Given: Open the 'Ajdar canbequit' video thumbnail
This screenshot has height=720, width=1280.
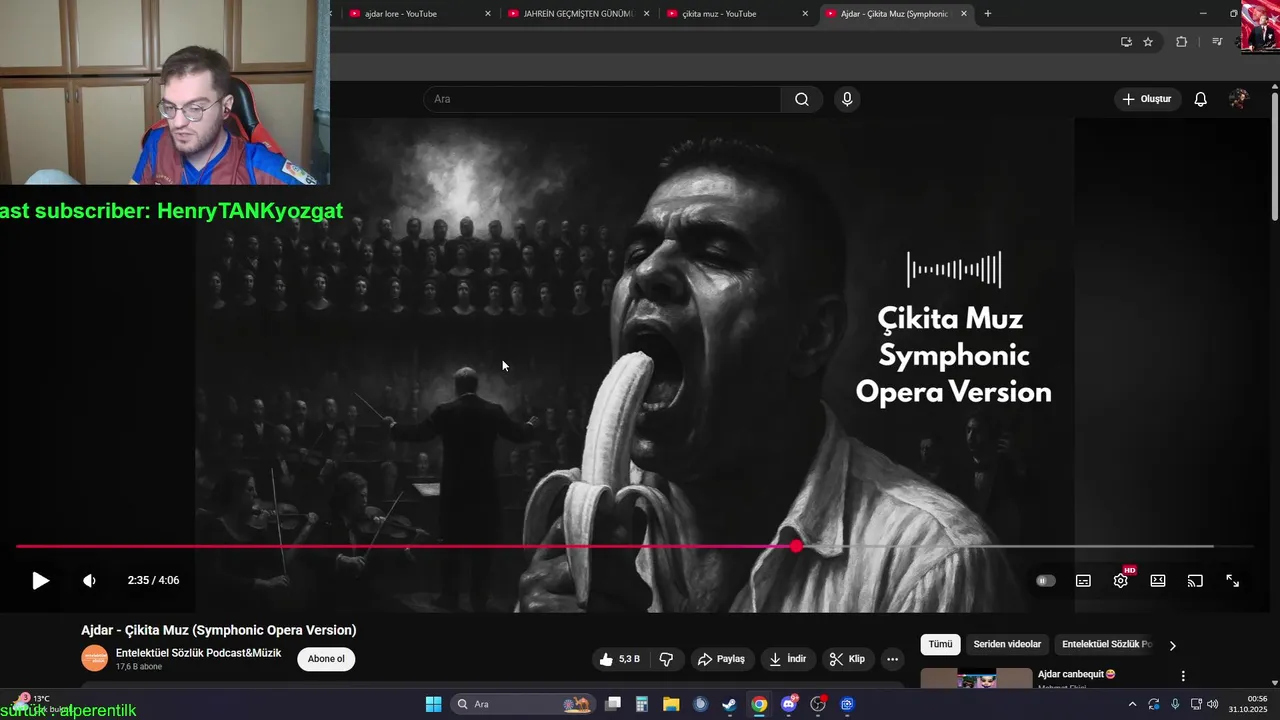Looking at the screenshot, I should point(976,678).
